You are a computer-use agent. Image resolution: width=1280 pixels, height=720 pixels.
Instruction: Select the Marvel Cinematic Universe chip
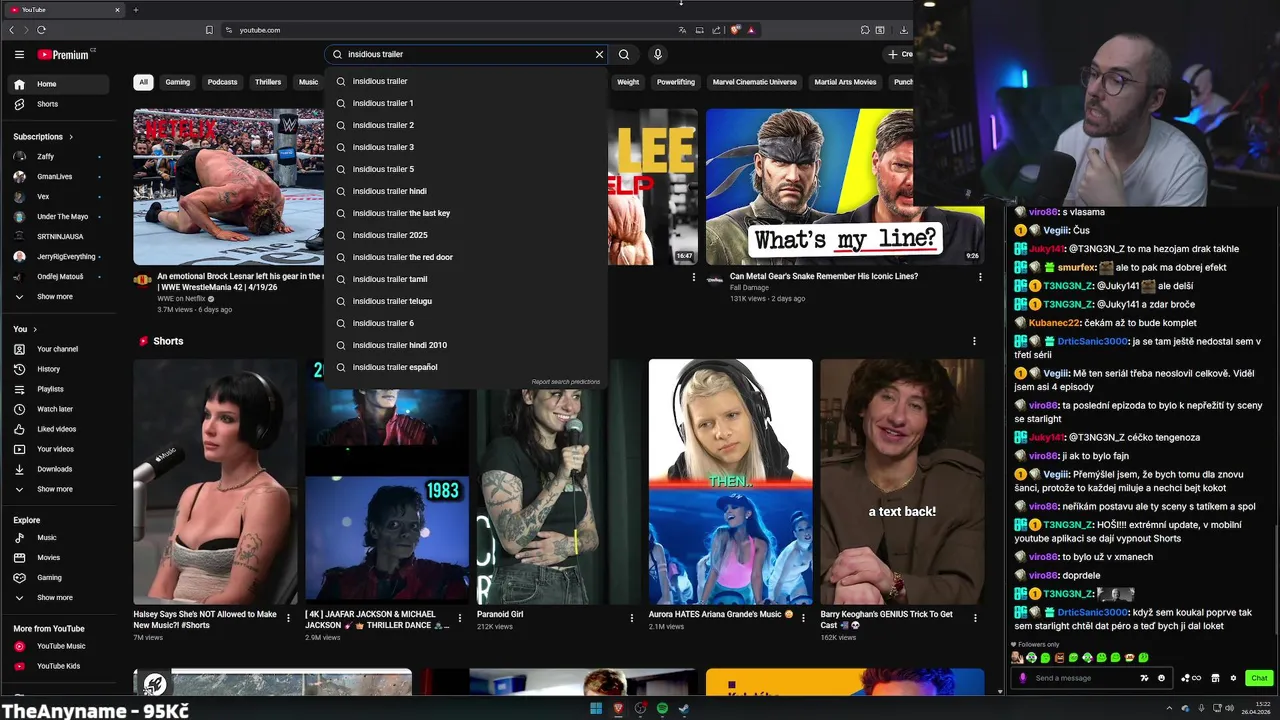pos(755,82)
